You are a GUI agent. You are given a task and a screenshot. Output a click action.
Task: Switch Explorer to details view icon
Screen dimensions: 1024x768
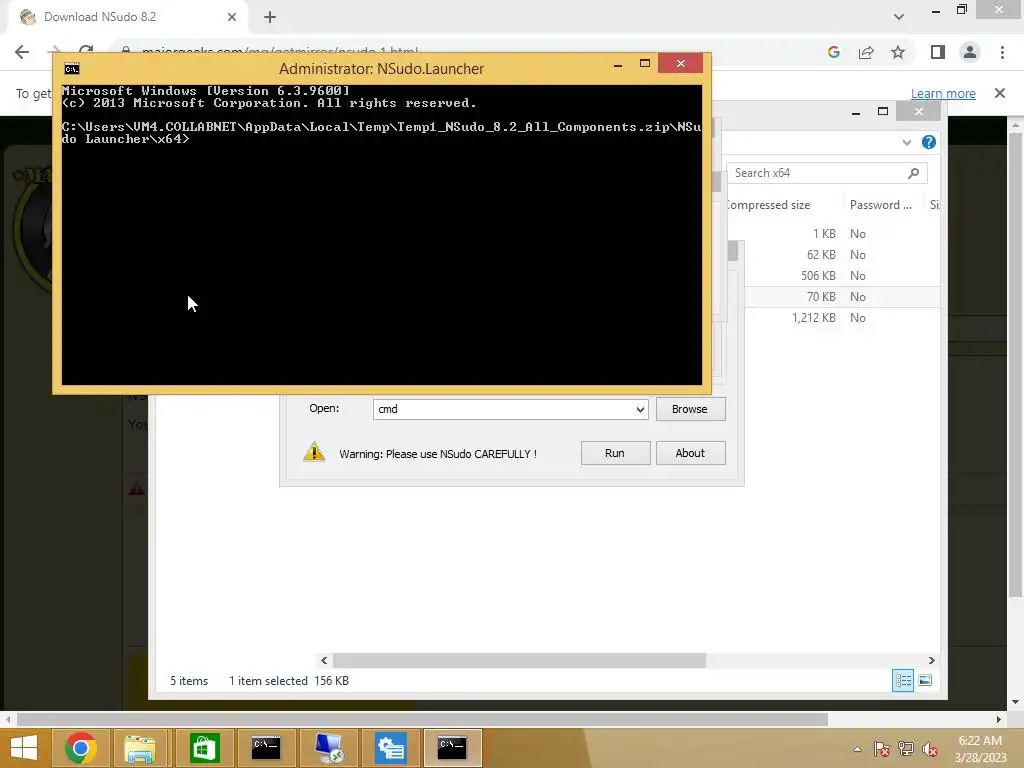[x=903, y=680]
